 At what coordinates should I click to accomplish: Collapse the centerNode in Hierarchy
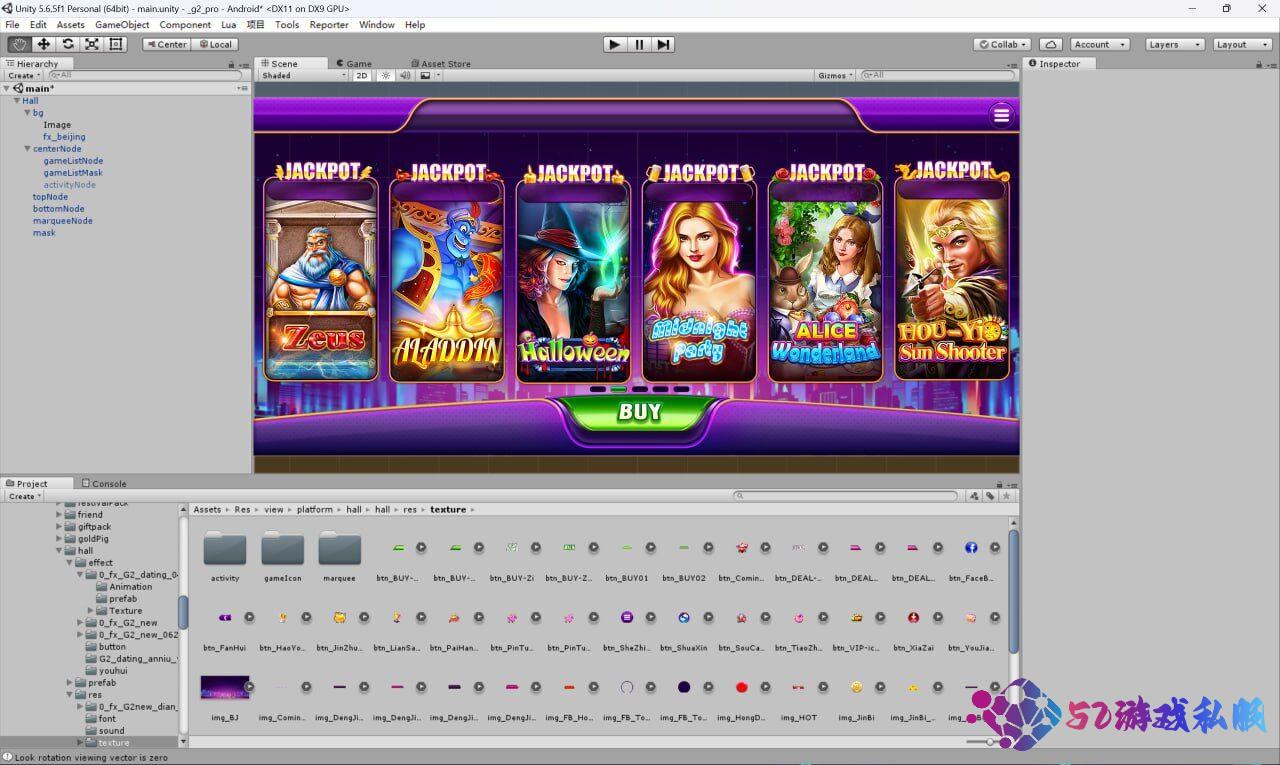[x=27, y=149]
